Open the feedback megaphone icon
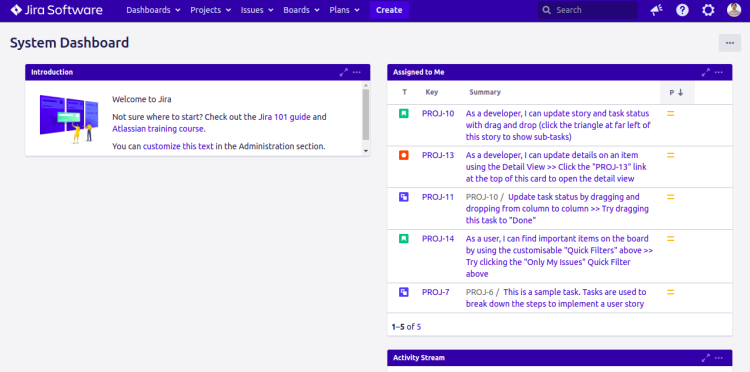The image size is (750, 372). pos(656,10)
